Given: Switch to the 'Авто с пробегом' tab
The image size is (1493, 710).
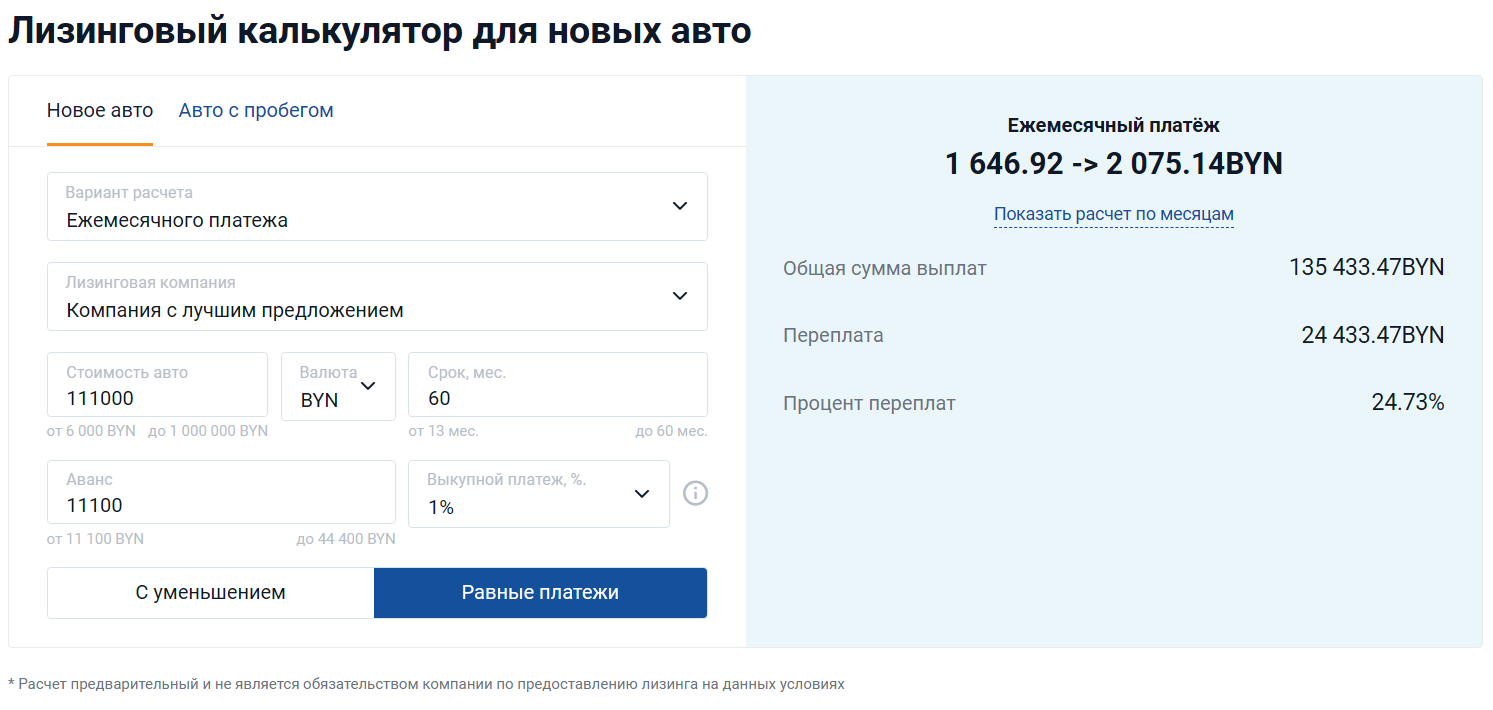Looking at the screenshot, I should tap(256, 110).
